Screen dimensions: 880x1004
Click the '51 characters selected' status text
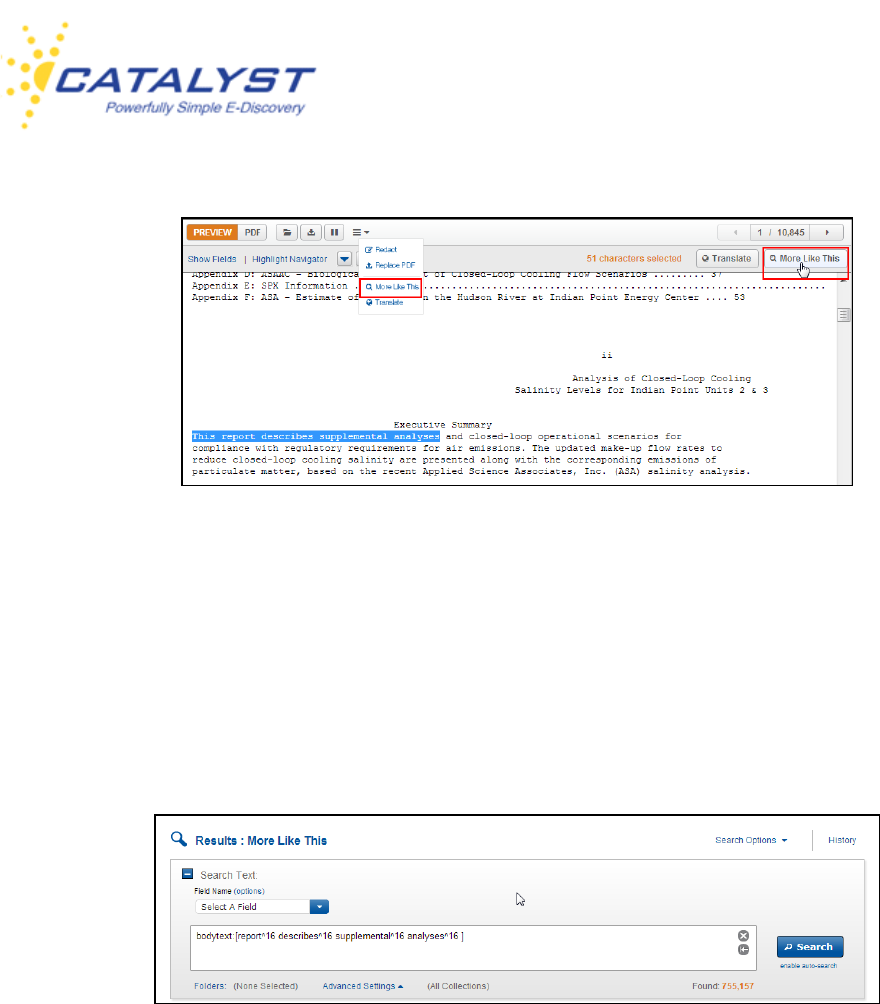point(634,259)
